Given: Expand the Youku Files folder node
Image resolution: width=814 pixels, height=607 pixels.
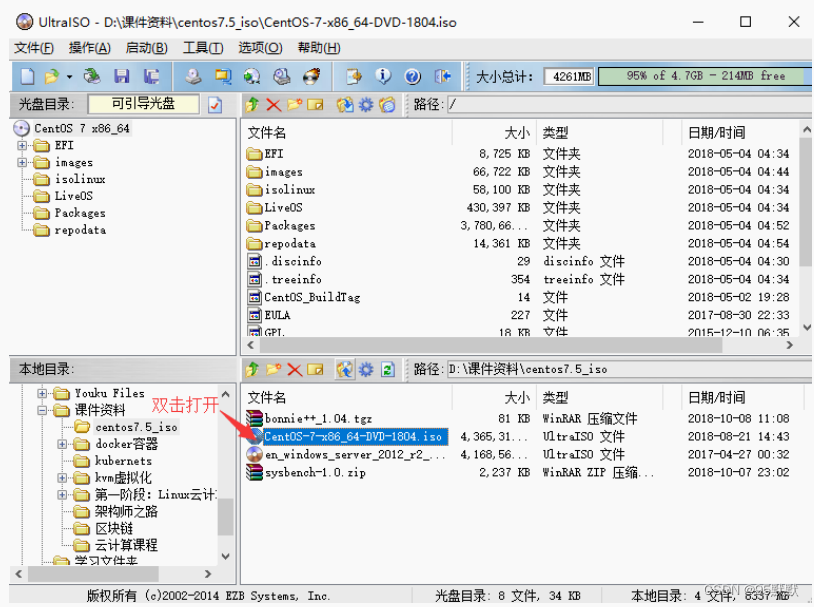Looking at the screenshot, I should pos(42,393).
